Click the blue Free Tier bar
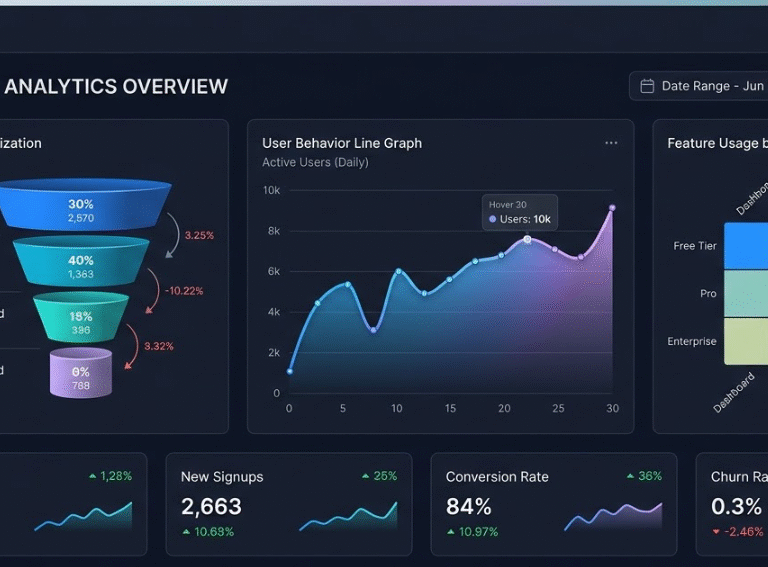The width and height of the screenshot is (768, 567). point(745,246)
